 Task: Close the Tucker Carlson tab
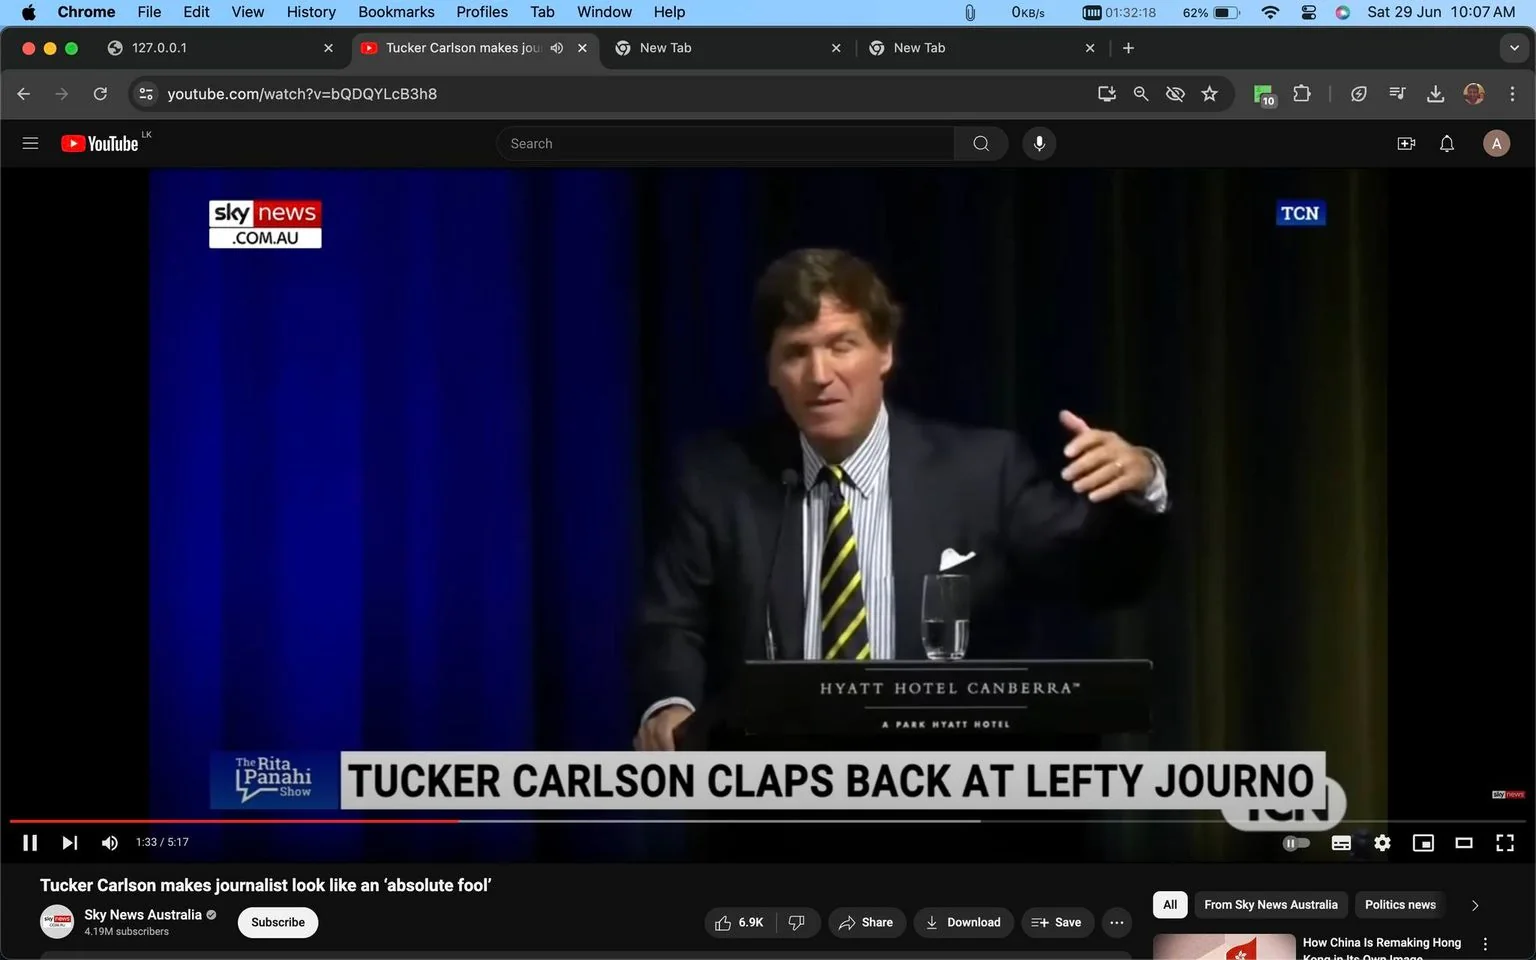pyautogui.click(x=582, y=47)
